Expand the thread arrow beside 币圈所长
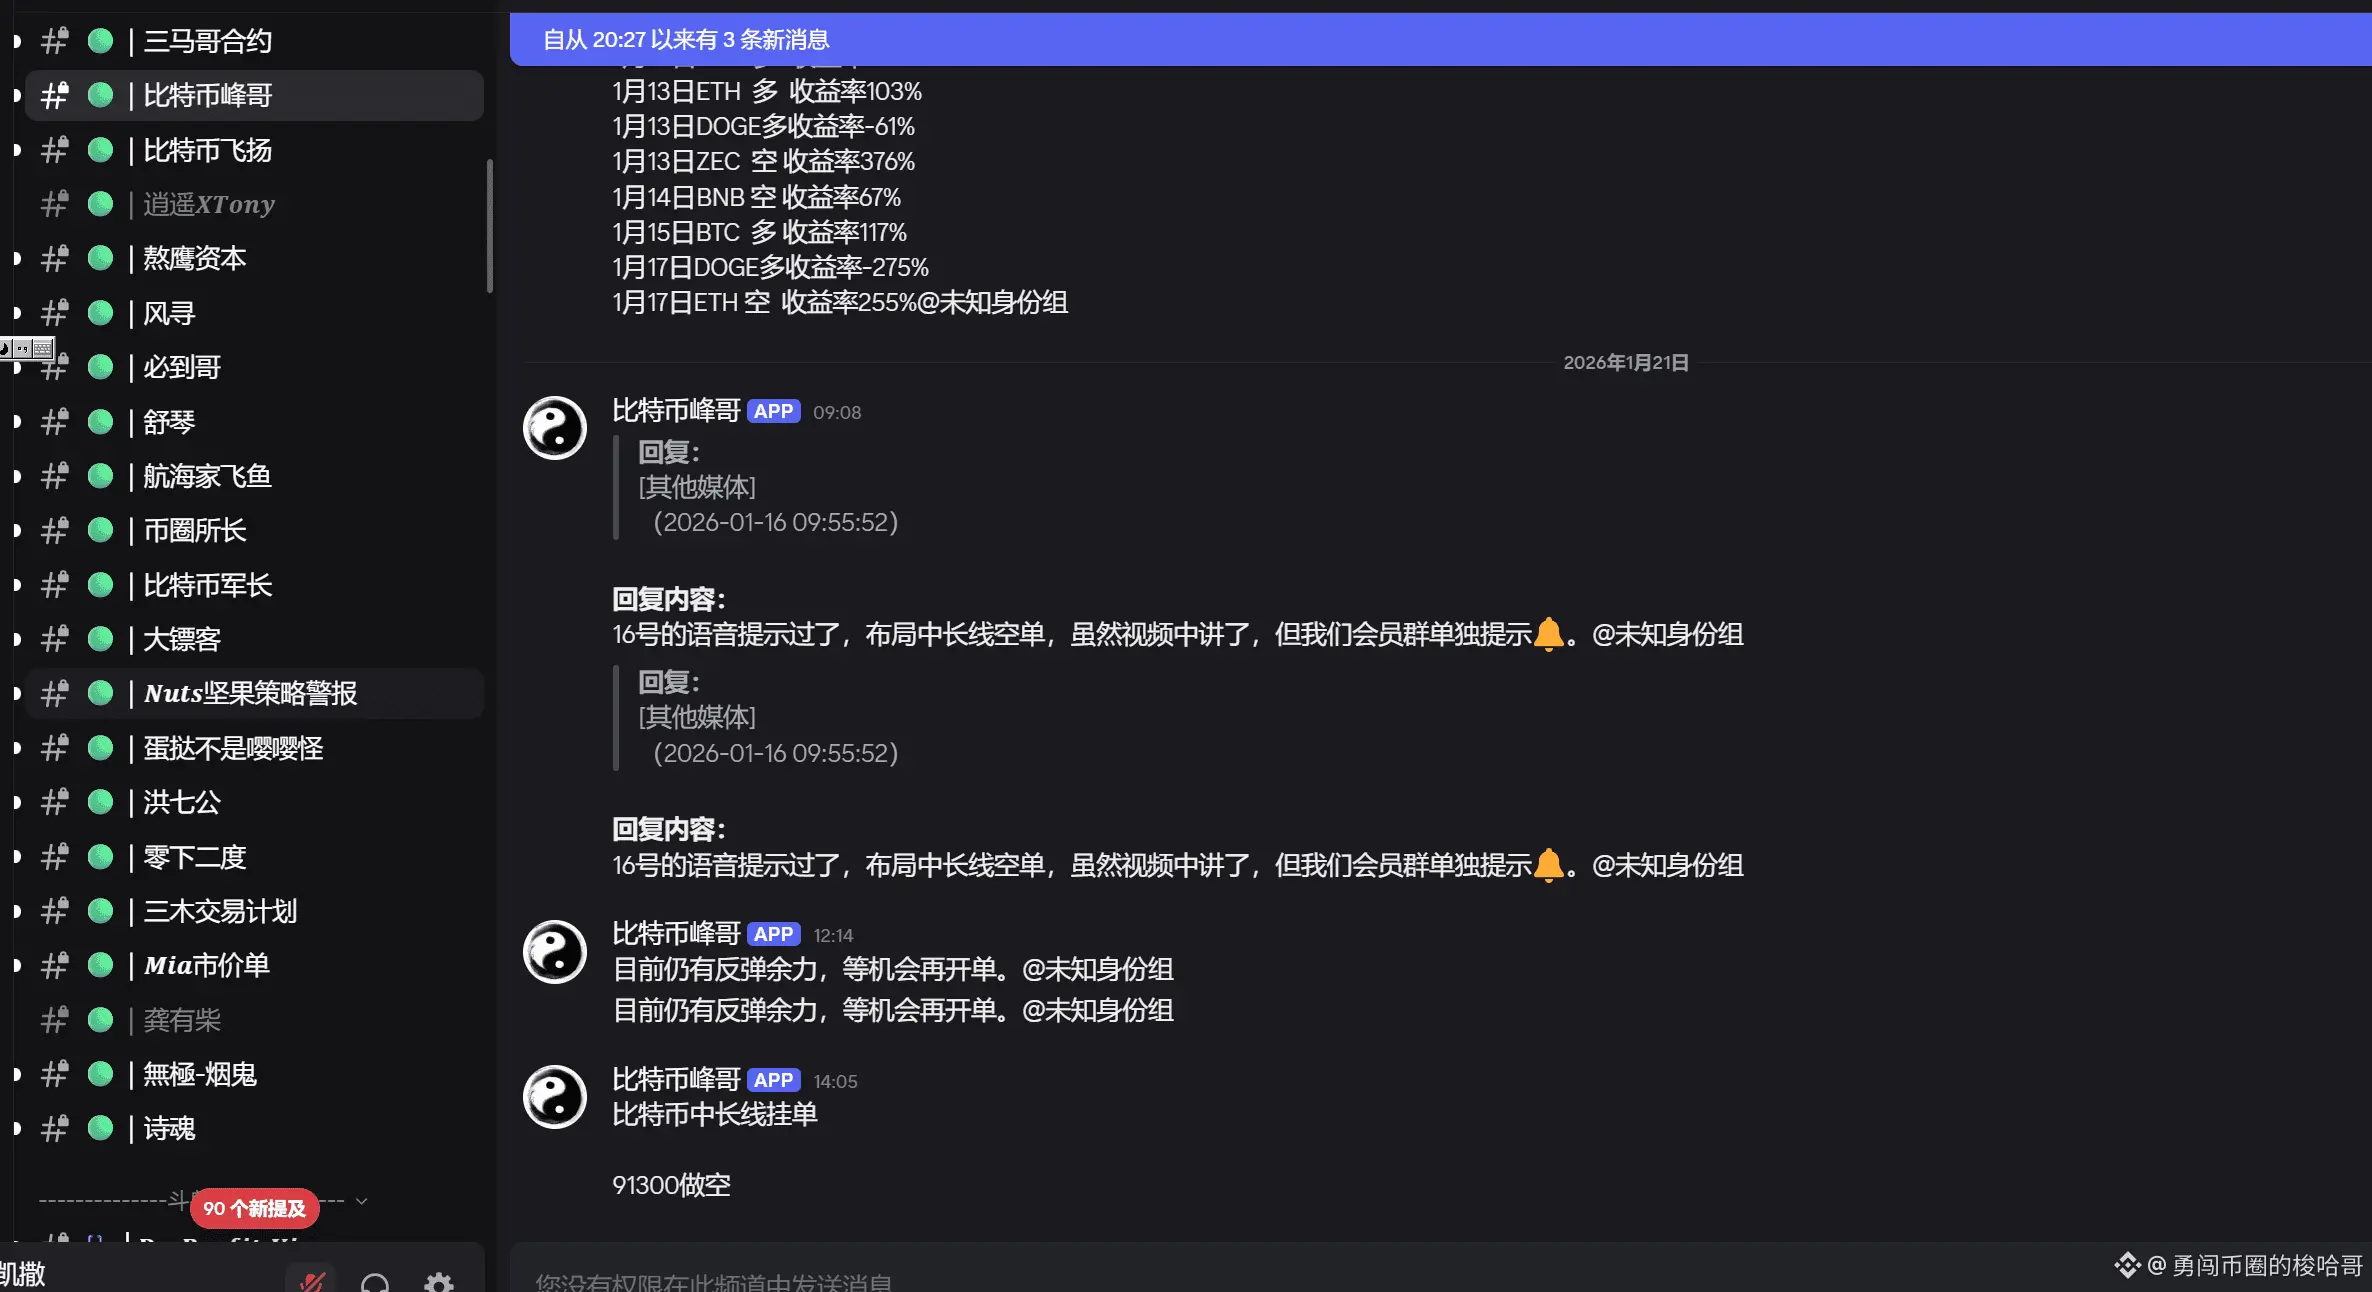This screenshot has width=2372, height=1292. click(17, 530)
